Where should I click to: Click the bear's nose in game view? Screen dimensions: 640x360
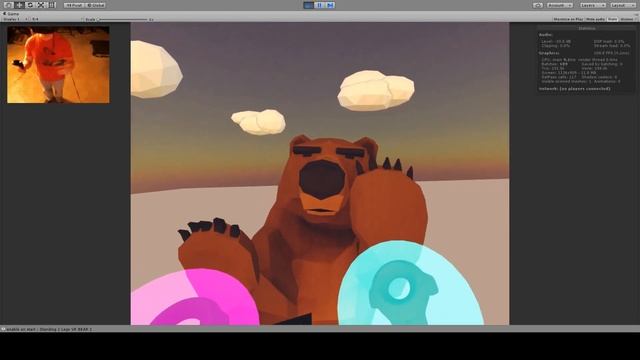pyautogui.click(x=322, y=179)
